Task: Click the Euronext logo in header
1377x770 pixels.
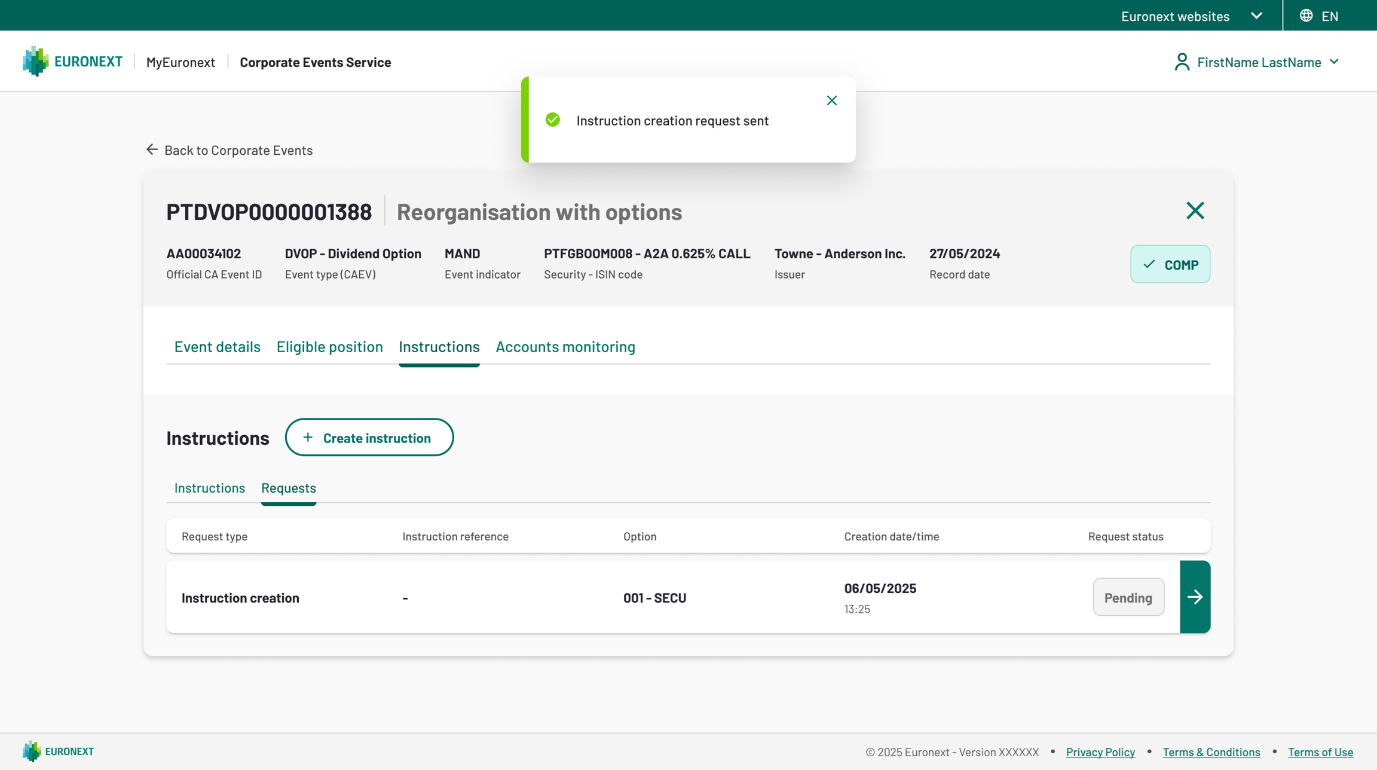Action: pyautogui.click(x=73, y=62)
